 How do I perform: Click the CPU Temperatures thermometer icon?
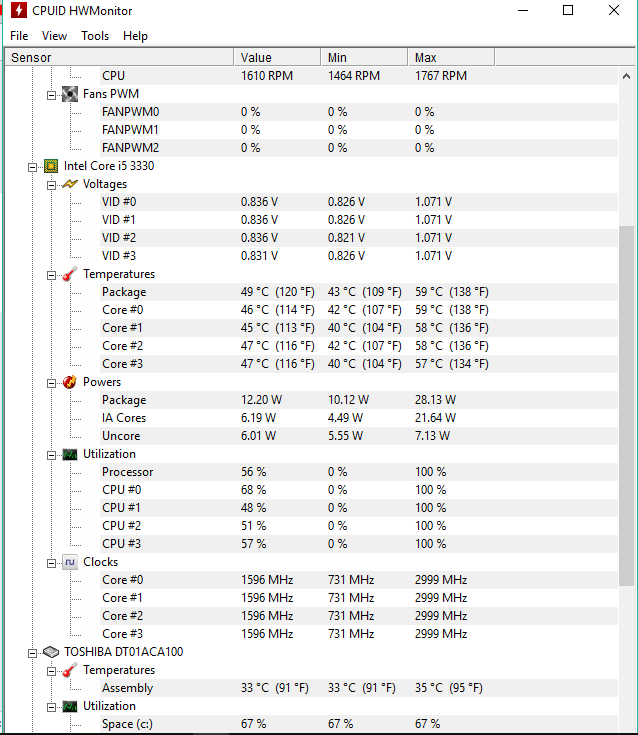tap(70, 274)
